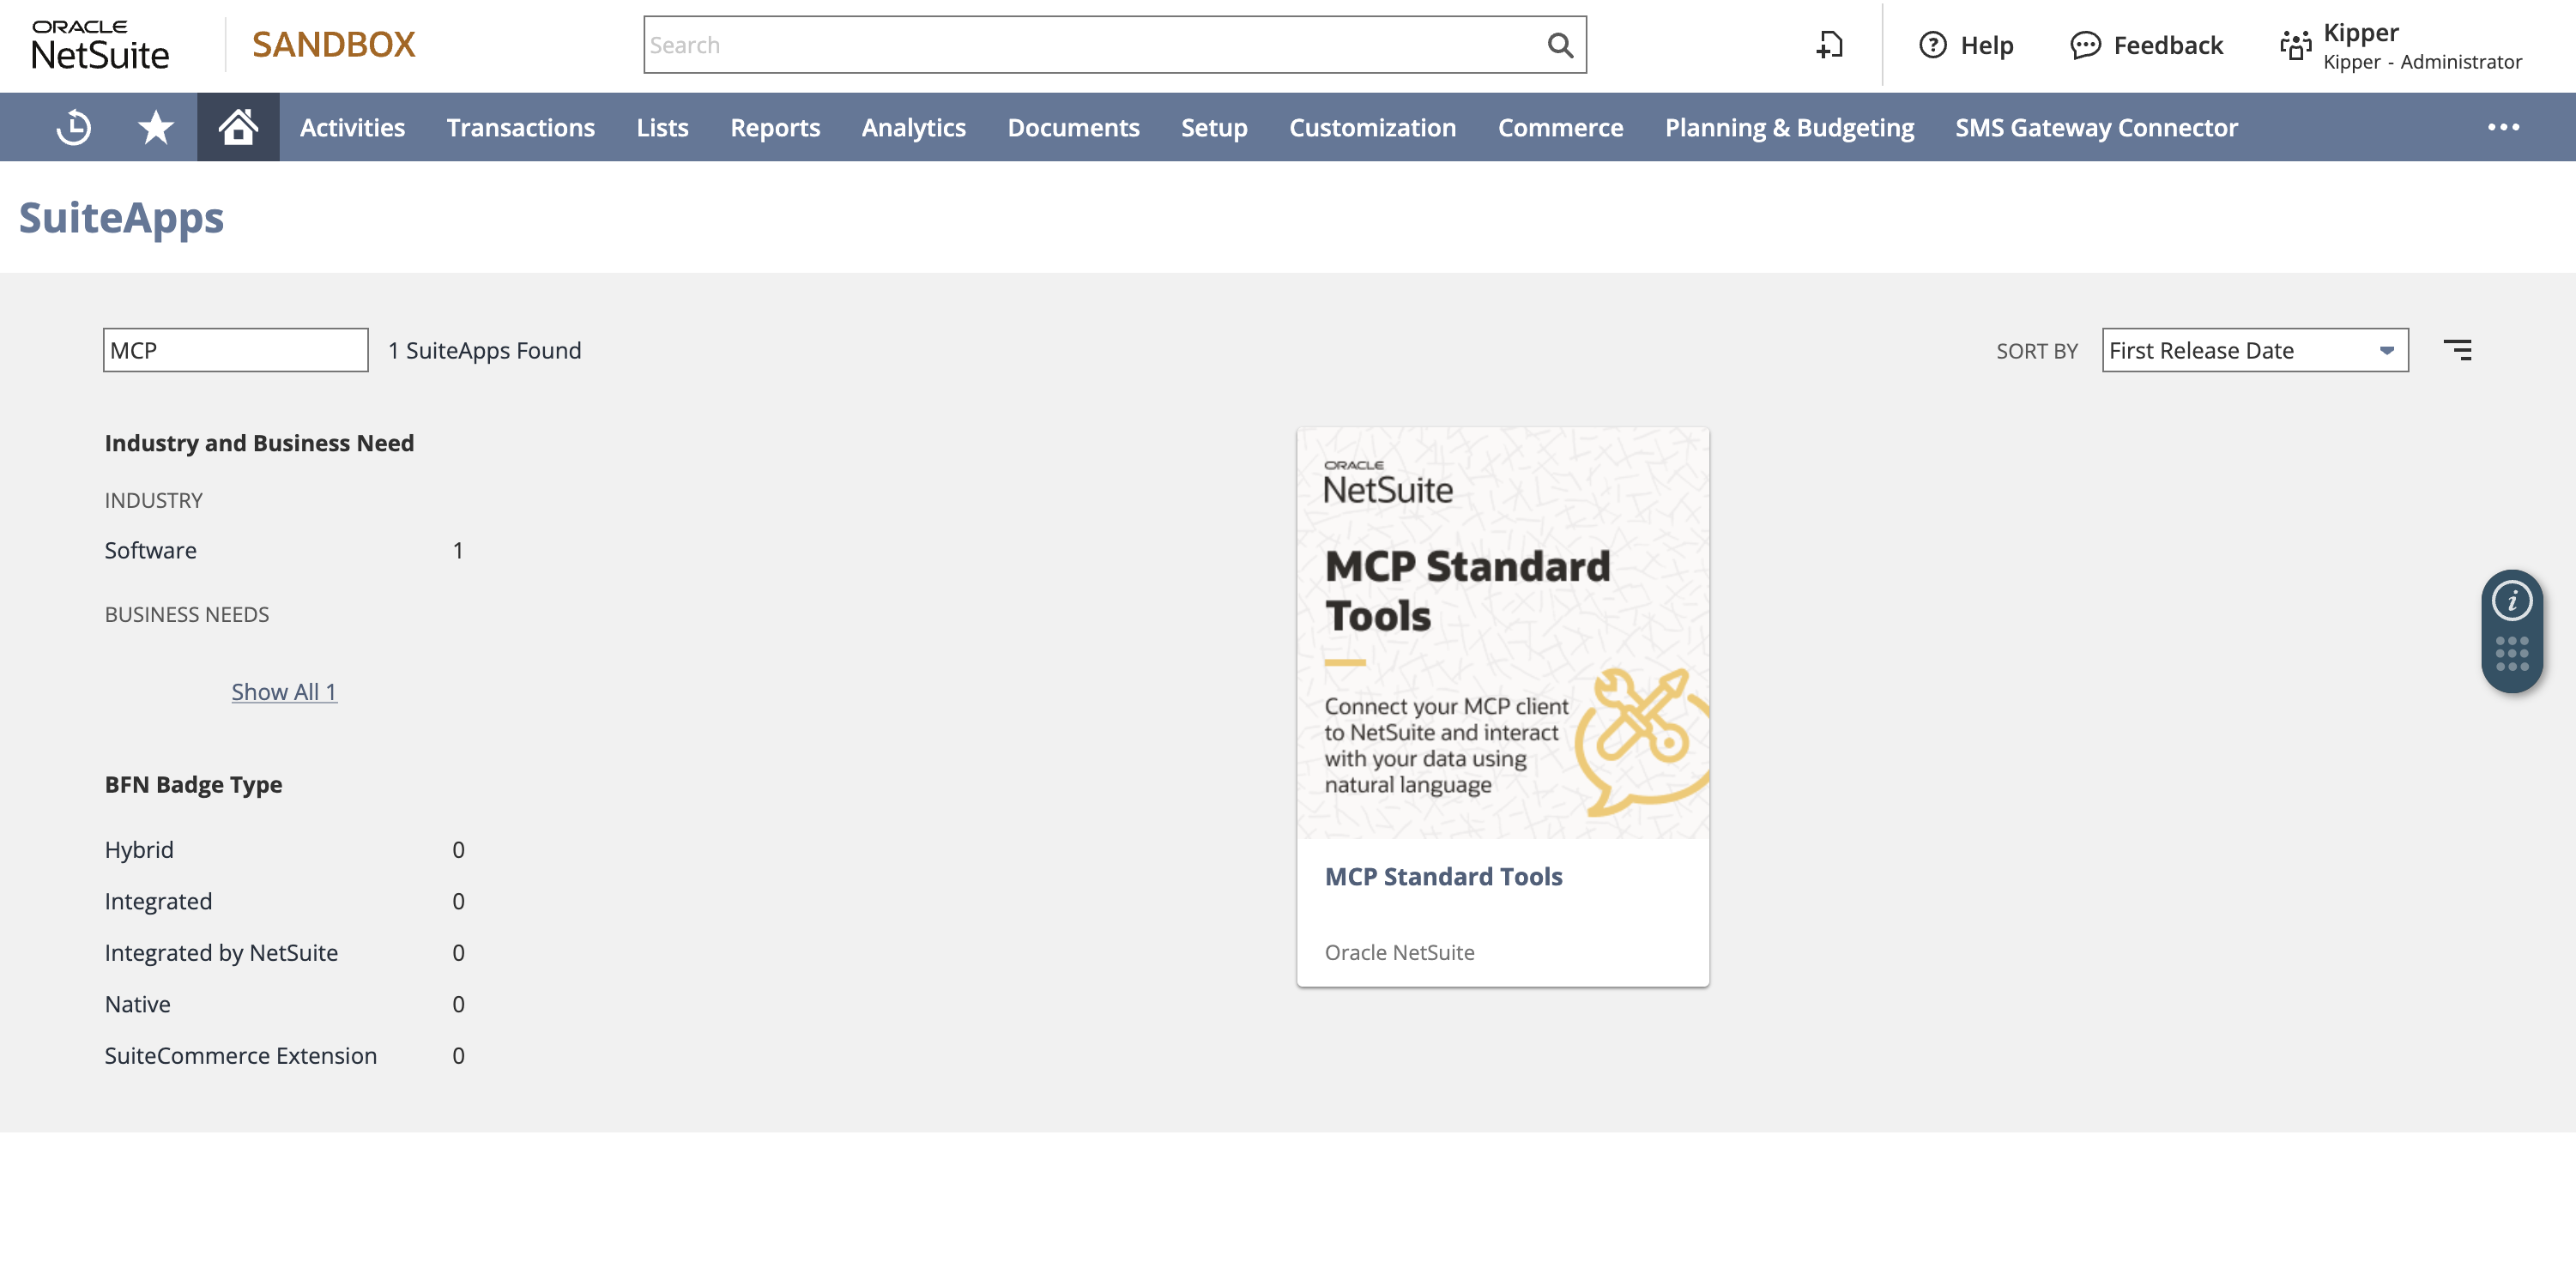The height and width of the screenshot is (1268, 2576).
Task: Open the Recent Records history icon
Action: (74, 127)
